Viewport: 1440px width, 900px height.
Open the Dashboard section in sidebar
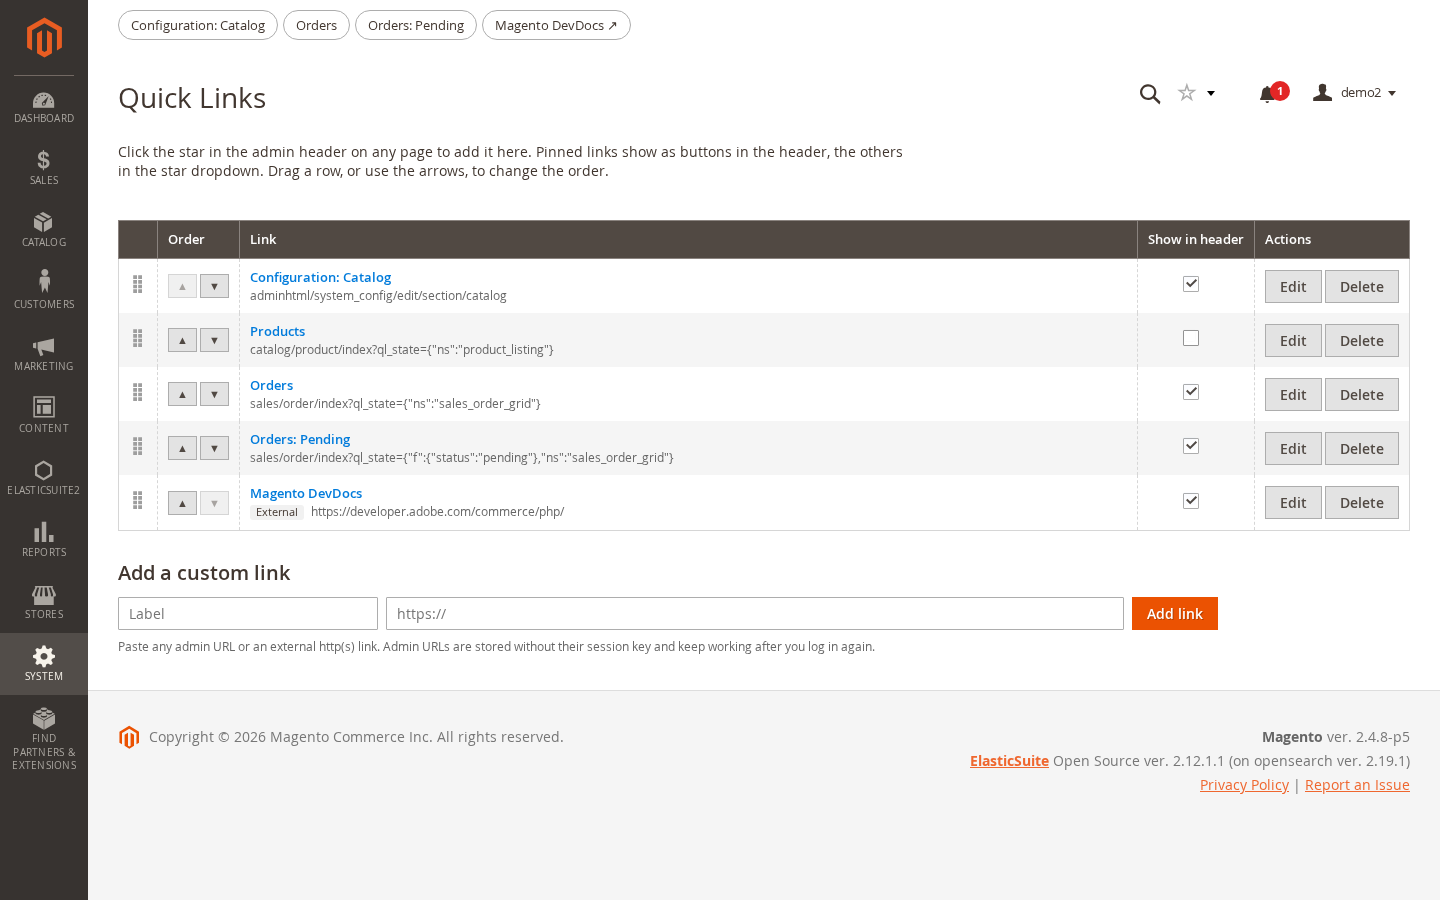click(44, 107)
